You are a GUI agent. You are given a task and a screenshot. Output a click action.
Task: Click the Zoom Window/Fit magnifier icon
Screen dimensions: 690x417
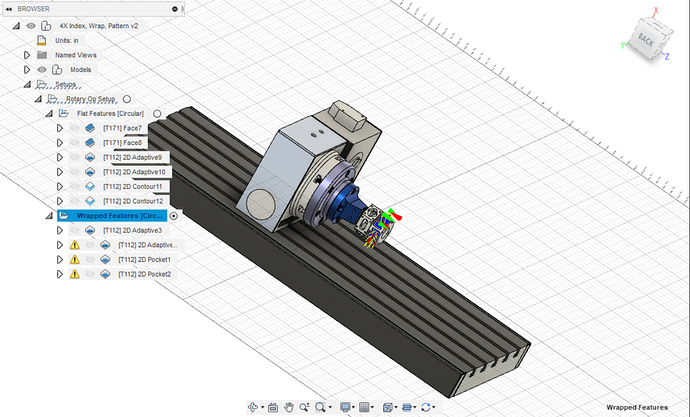pos(320,407)
